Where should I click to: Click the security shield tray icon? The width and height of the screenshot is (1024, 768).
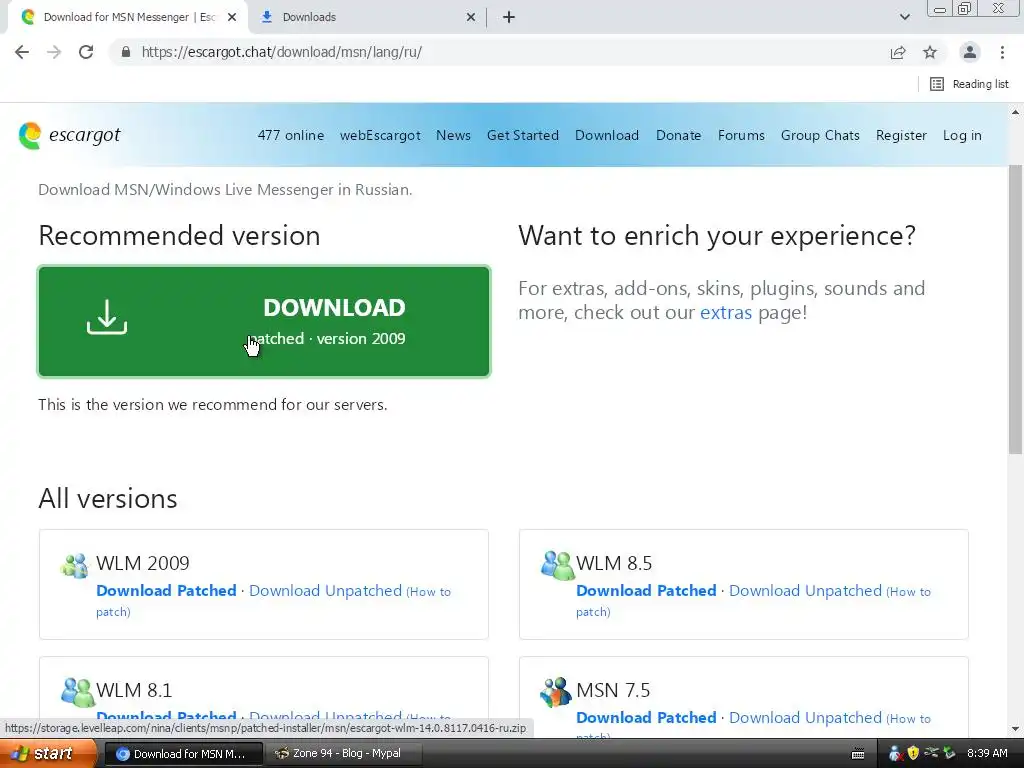[913, 753]
